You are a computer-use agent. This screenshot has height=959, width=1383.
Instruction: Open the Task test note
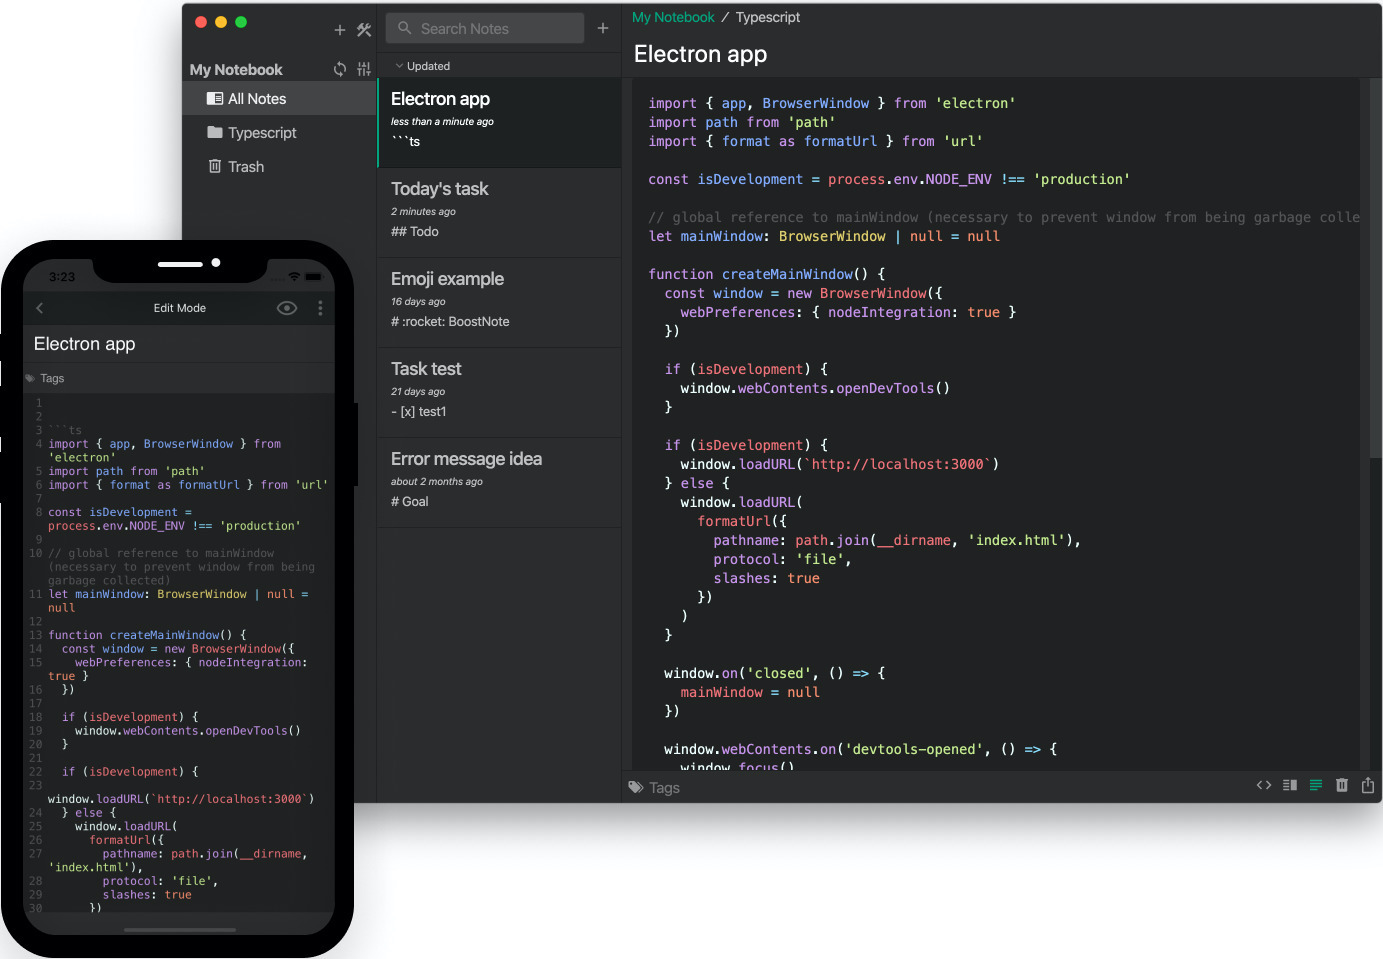tap(500, 392)
